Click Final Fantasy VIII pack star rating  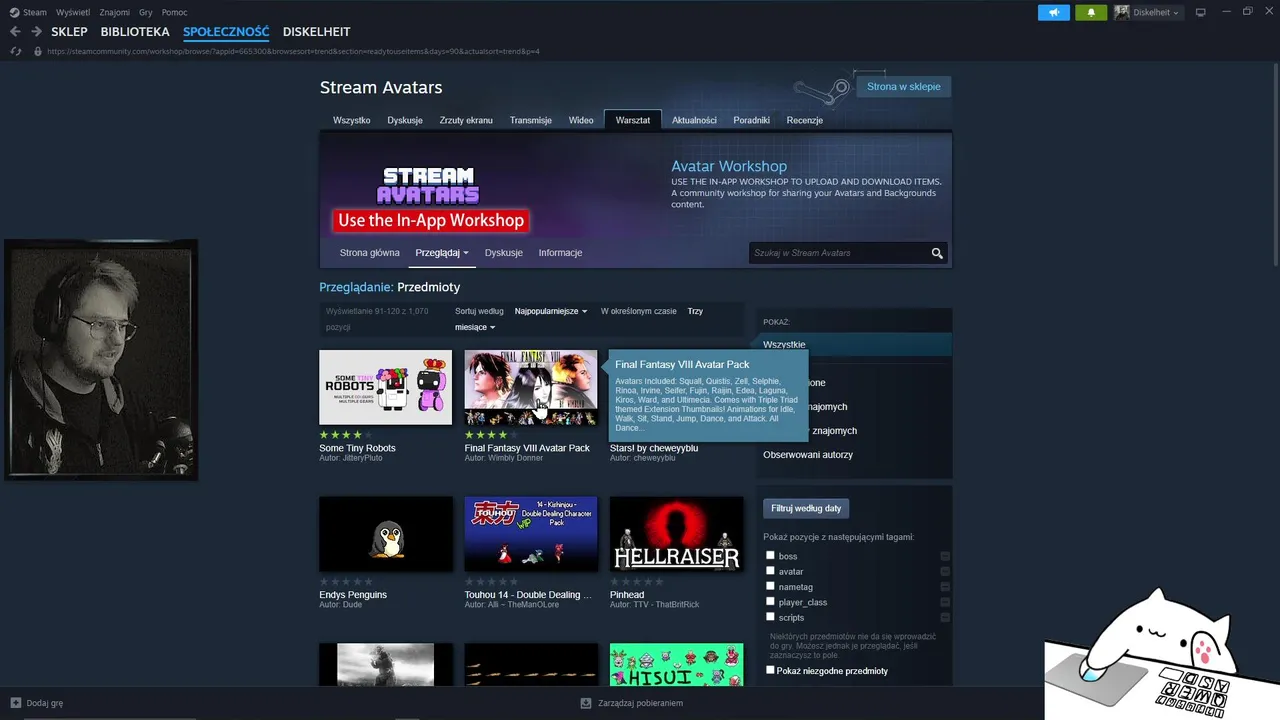[x=492, y=435]
